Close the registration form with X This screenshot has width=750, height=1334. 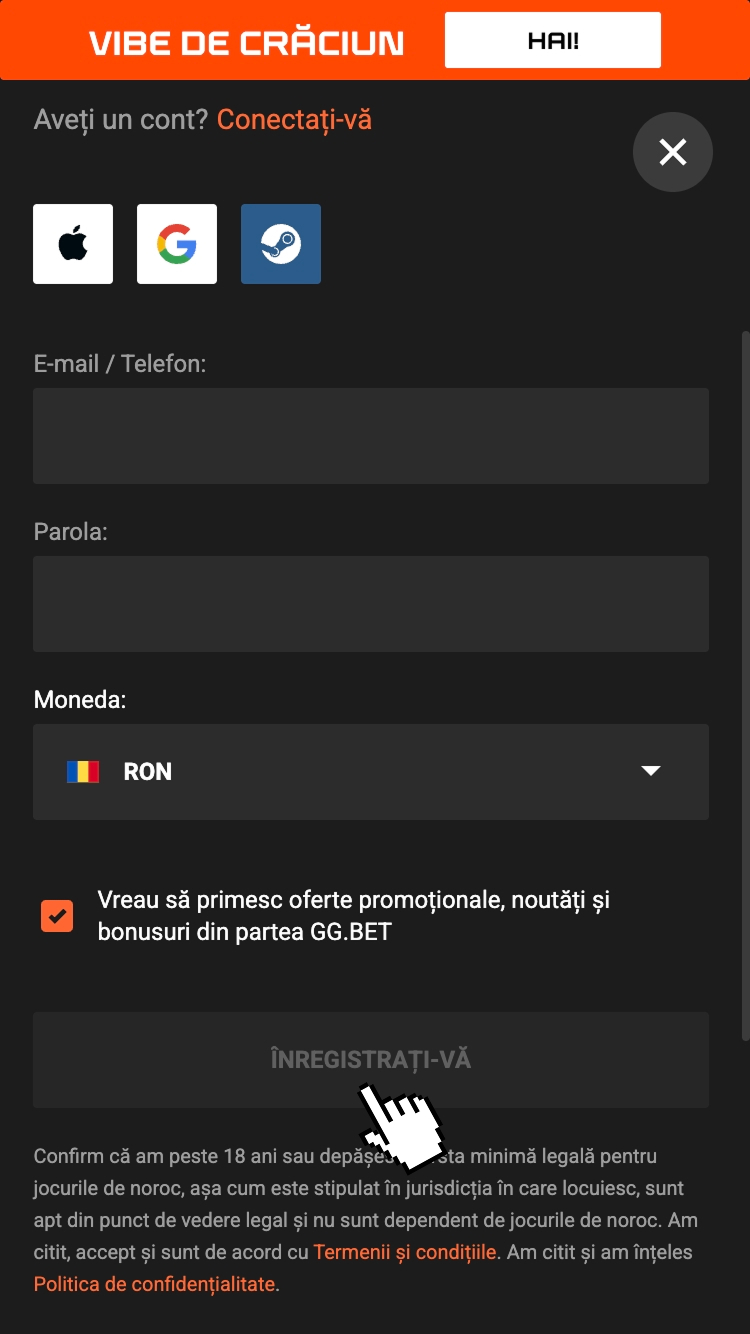coord(673,152)
